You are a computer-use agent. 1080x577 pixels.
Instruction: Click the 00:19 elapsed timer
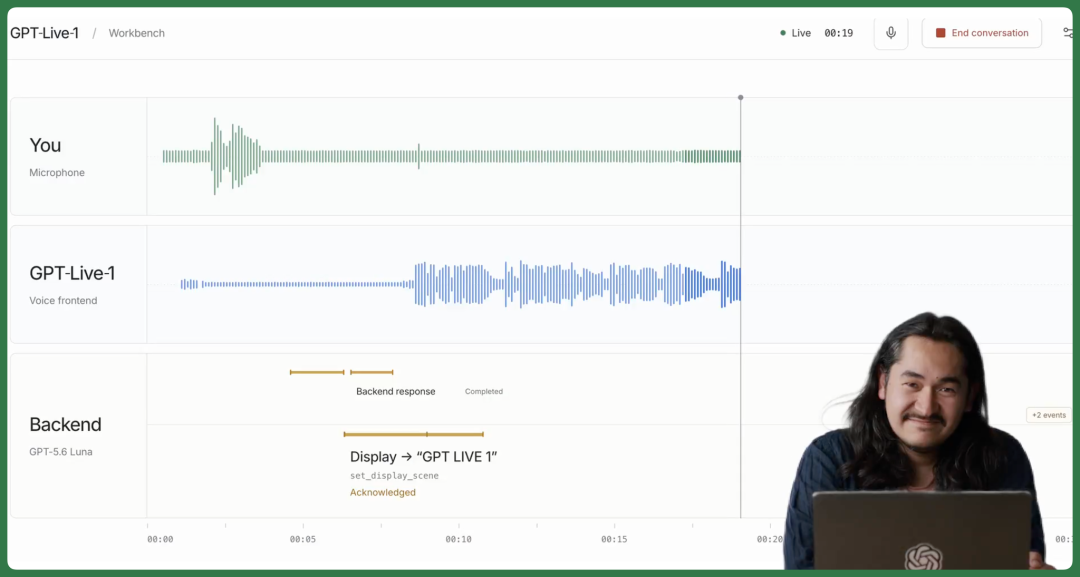coord(838,33)
